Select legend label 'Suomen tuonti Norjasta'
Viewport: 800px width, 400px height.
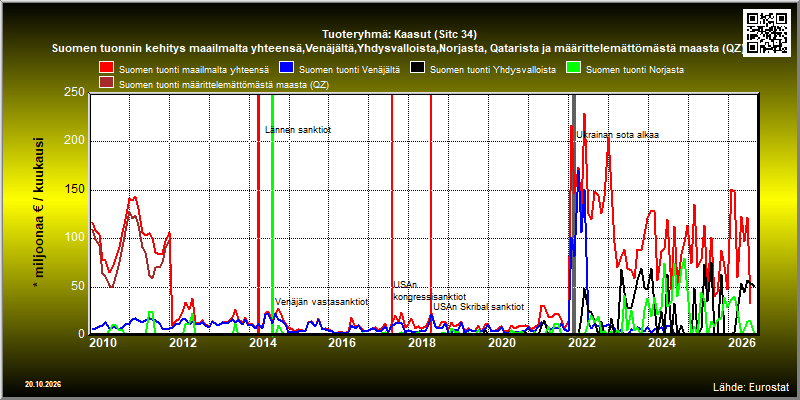[635, 69]
